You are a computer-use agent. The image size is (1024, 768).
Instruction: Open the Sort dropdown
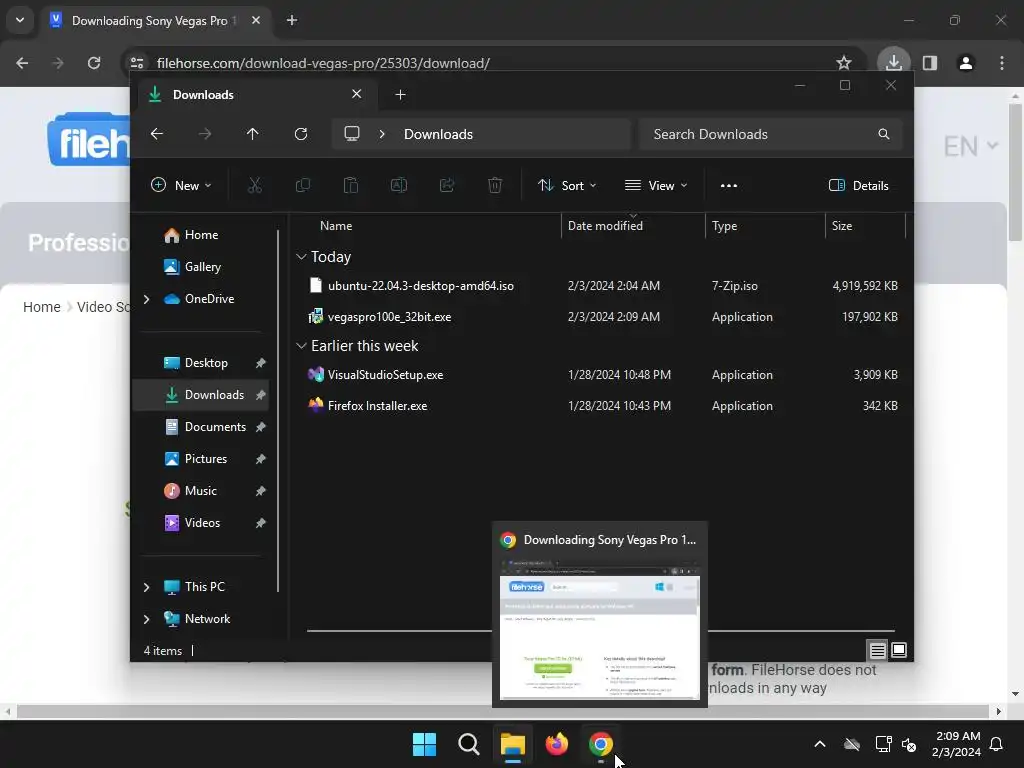pyautogui.click(x=566, y=185)
